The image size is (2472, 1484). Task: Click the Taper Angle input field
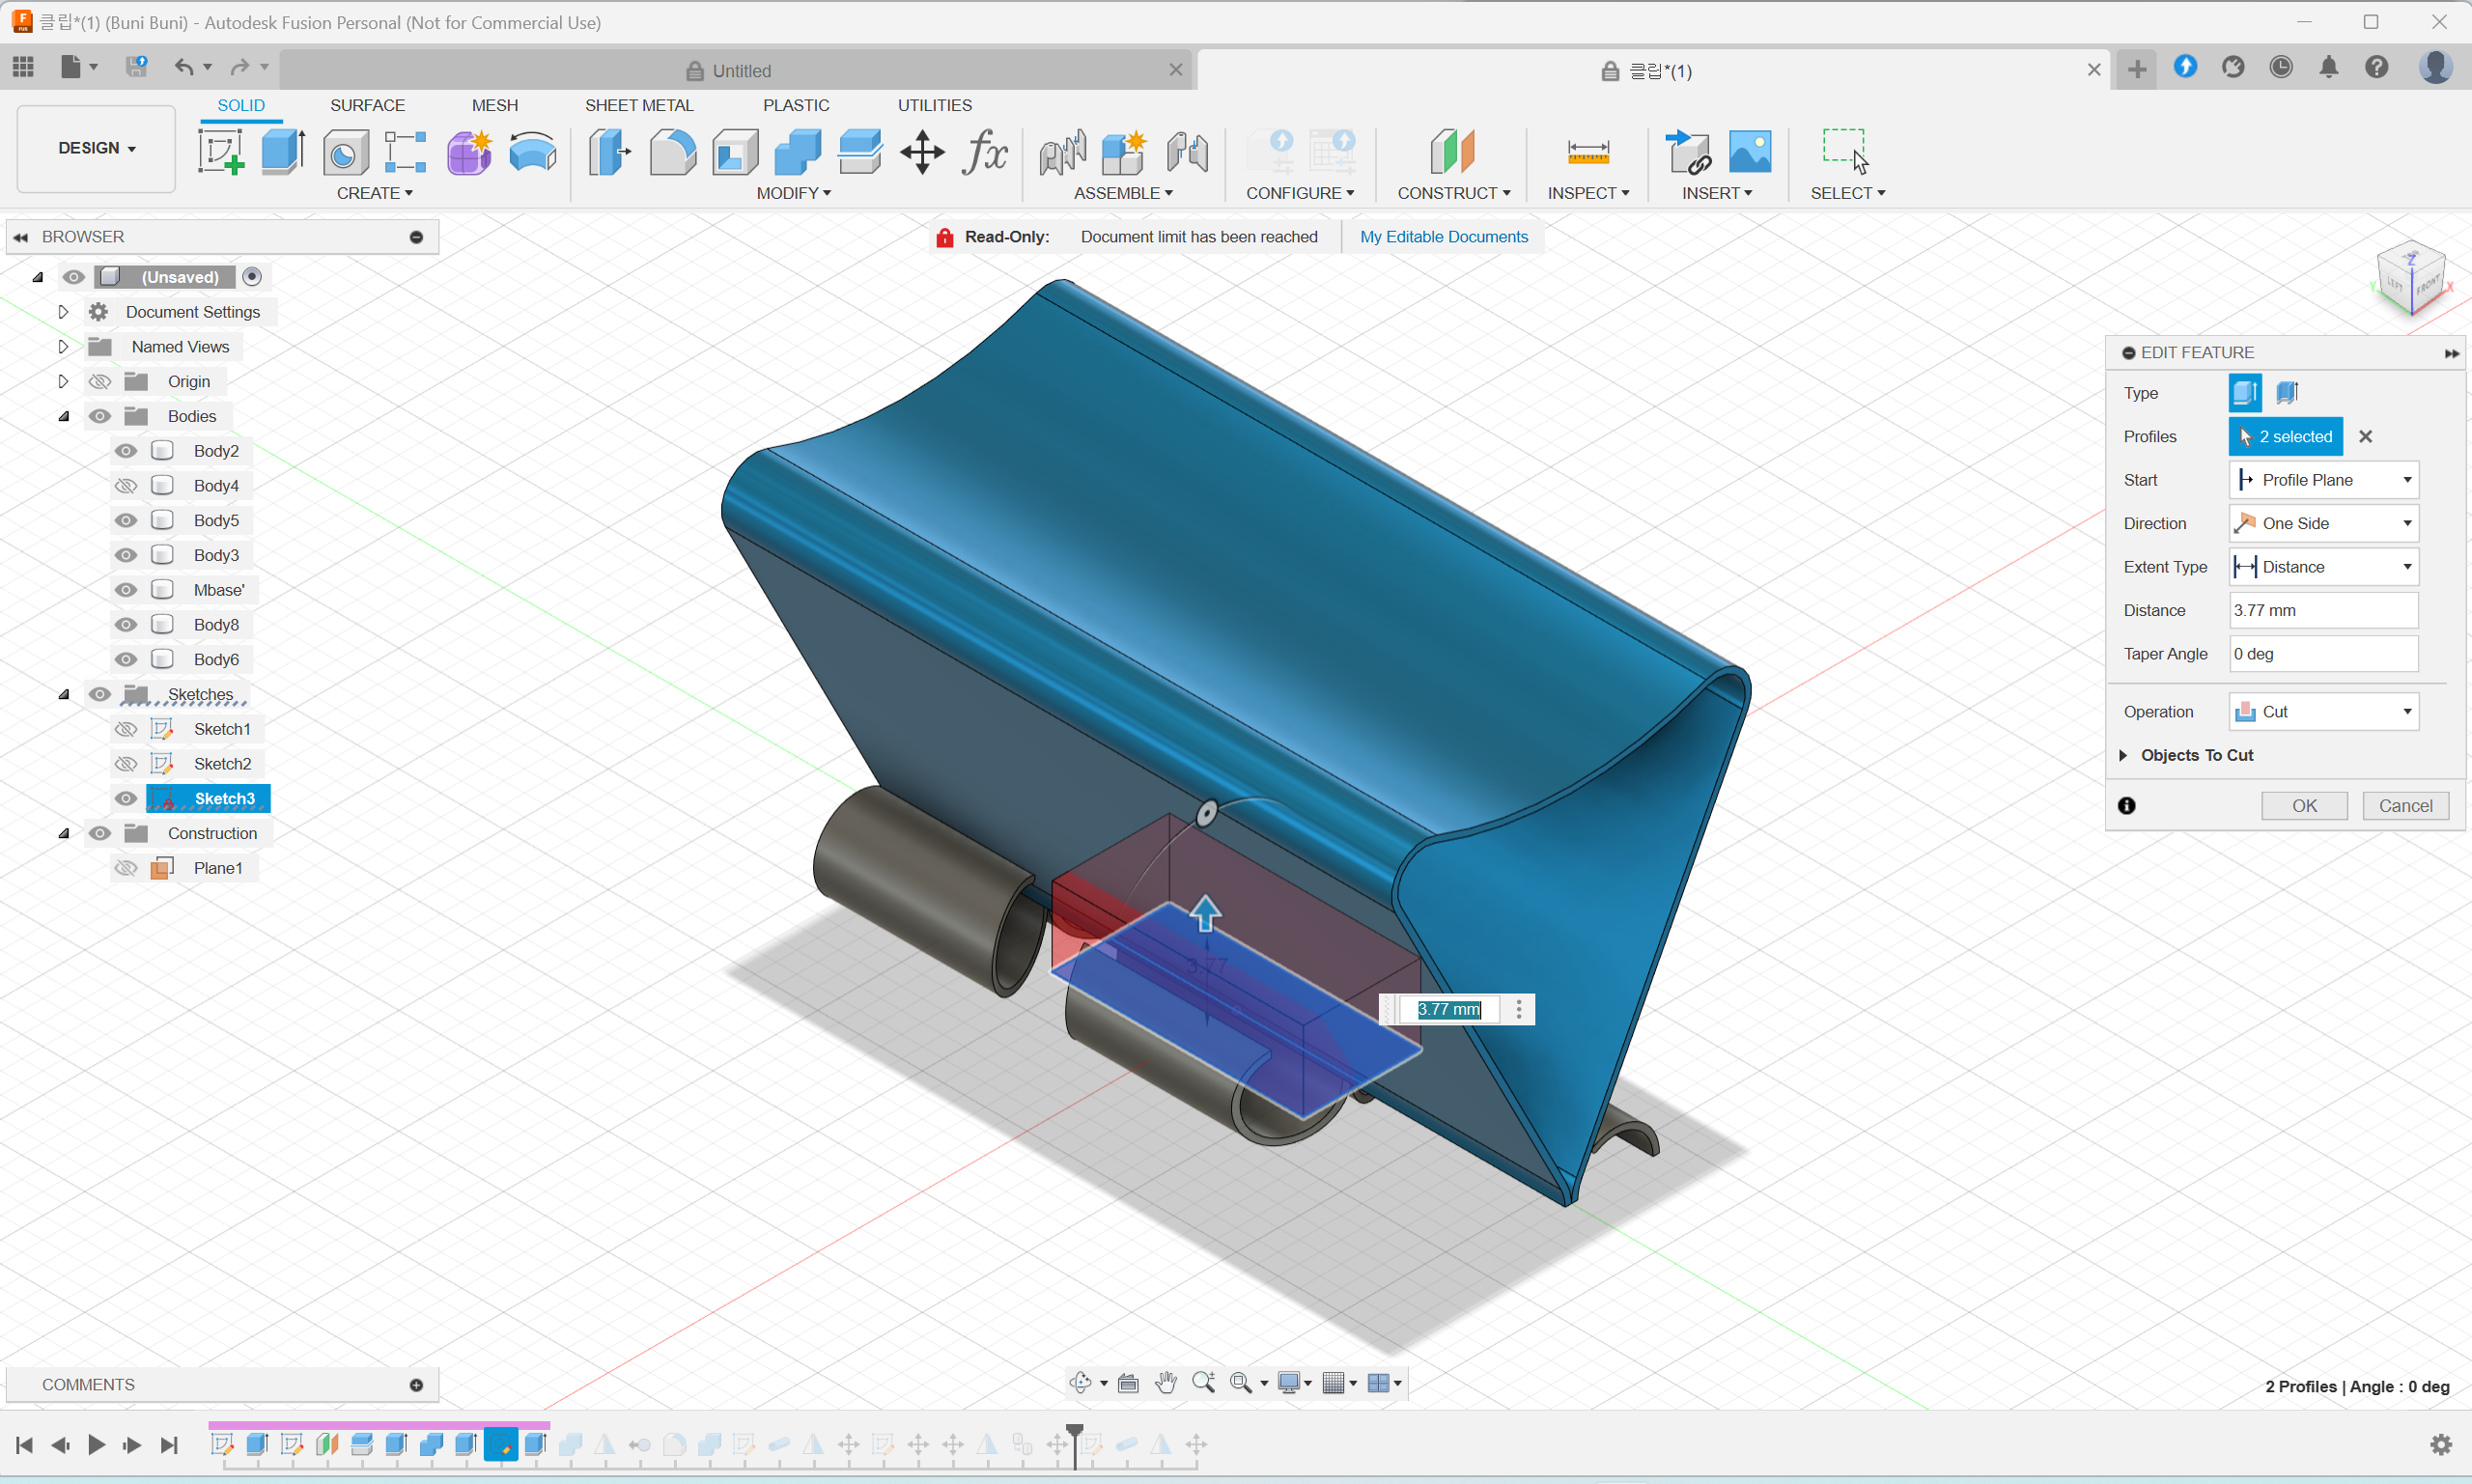coord(2322,654)
